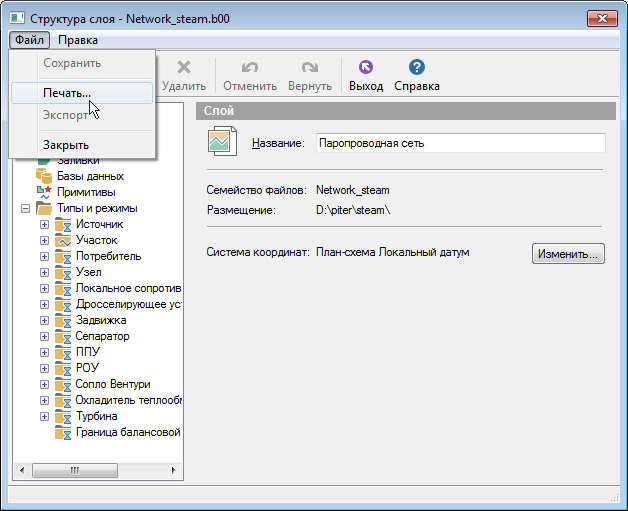Open Справка help icon

417,67
